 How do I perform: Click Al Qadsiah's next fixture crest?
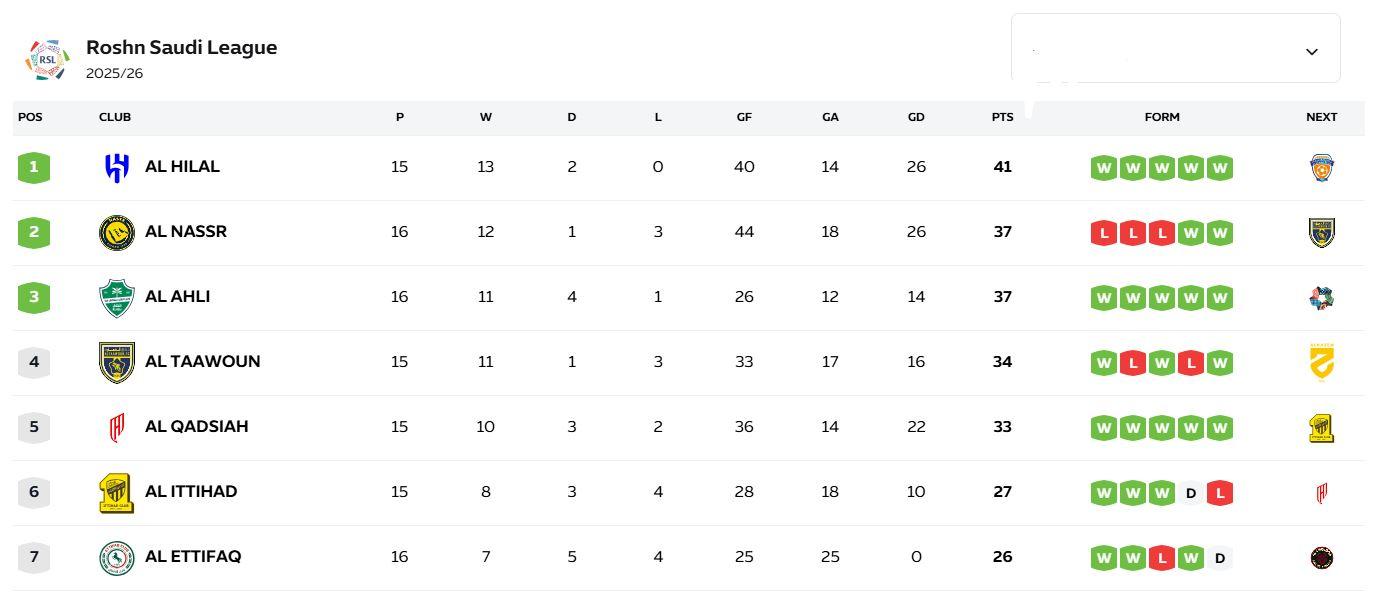(x=1321, y=427)
